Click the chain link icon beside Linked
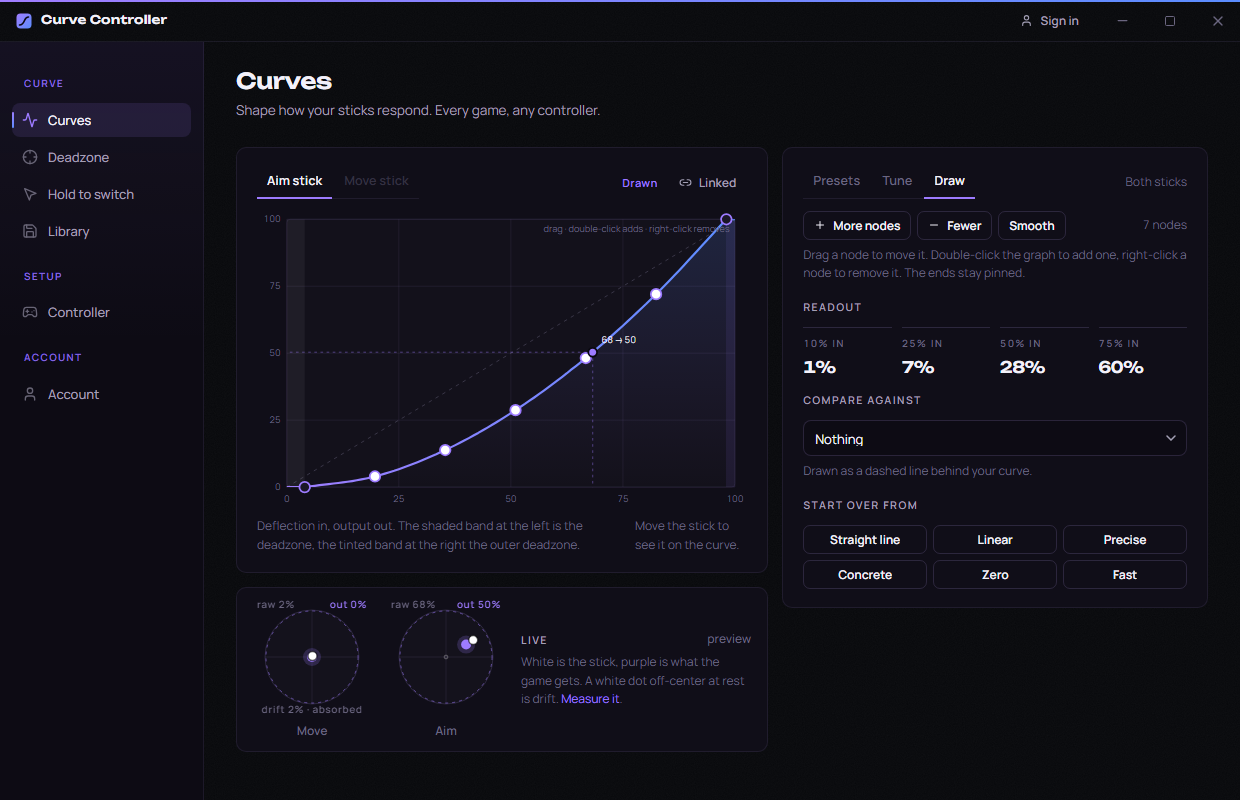Screen dimensions: 1240x800 point(685,183)
